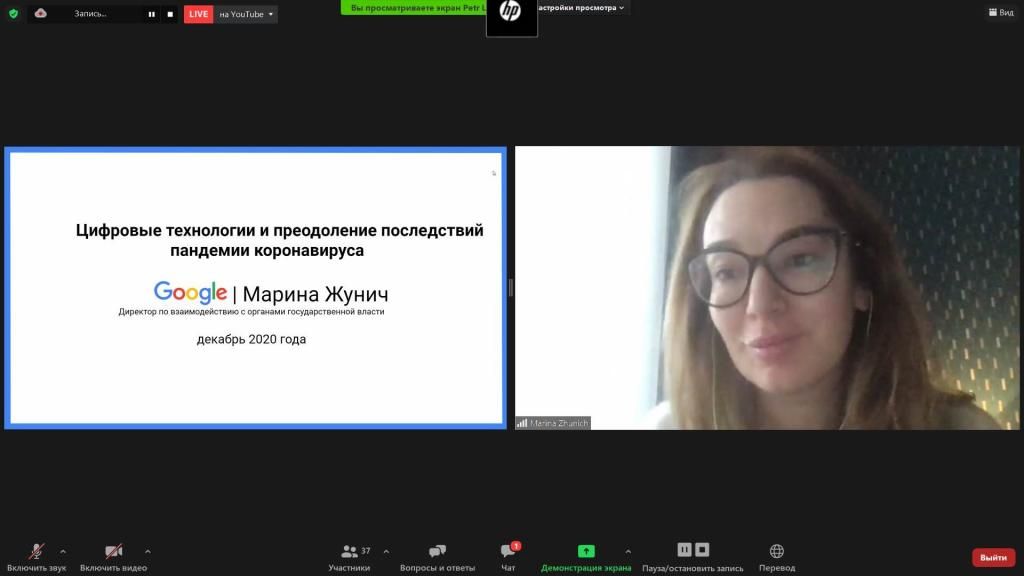
Task: Click the red Выйти button
Action: point(993,557)
